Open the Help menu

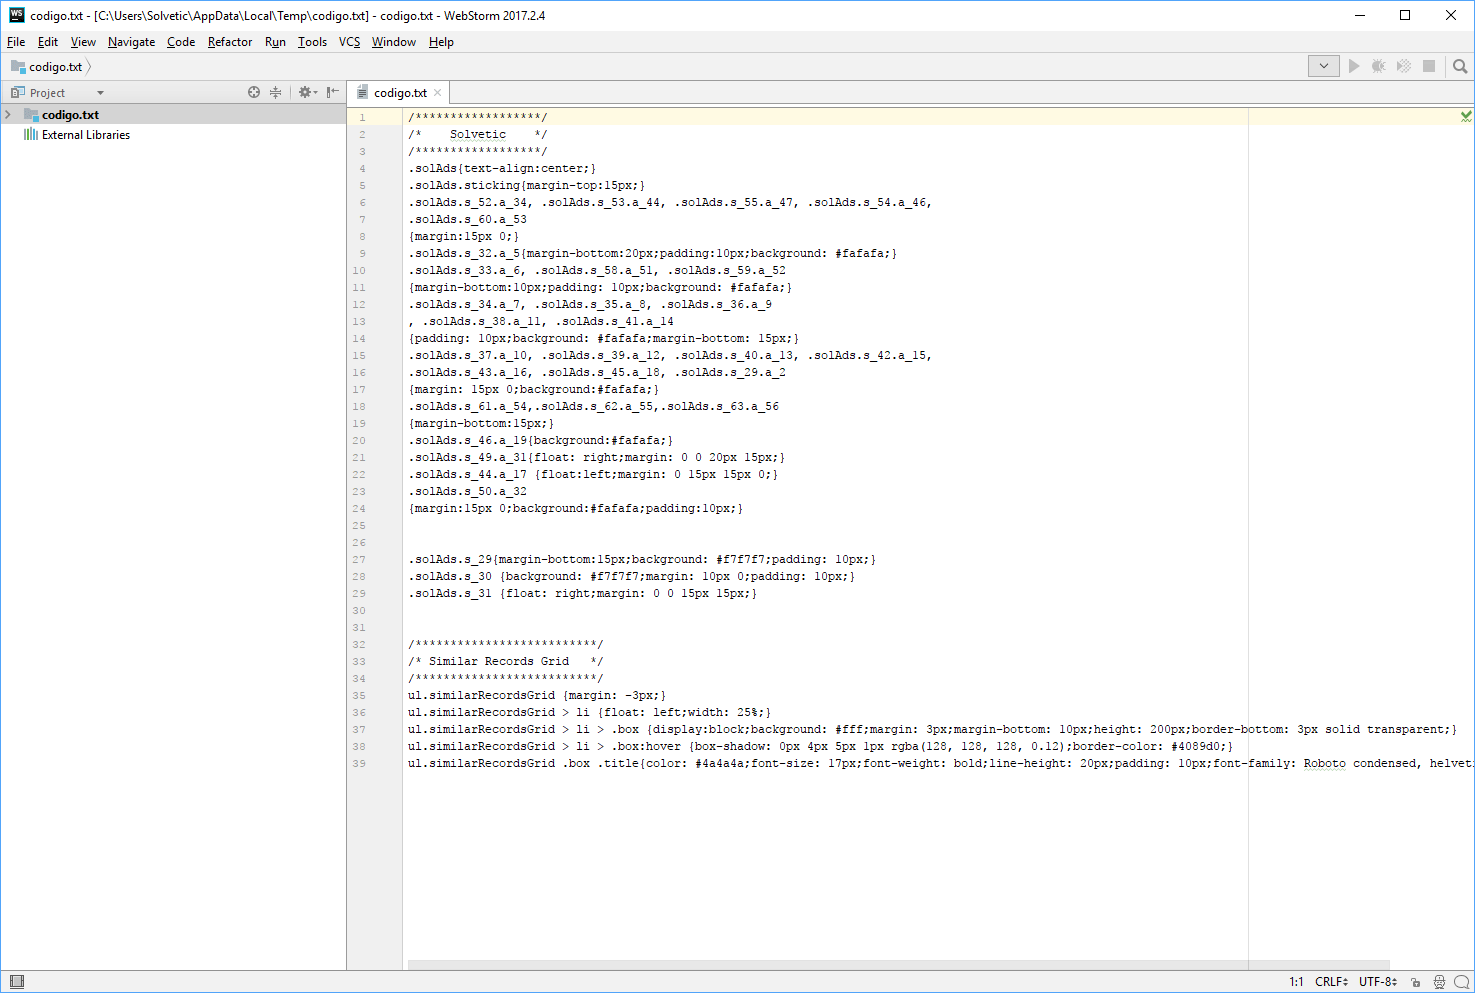coord(441,42)
